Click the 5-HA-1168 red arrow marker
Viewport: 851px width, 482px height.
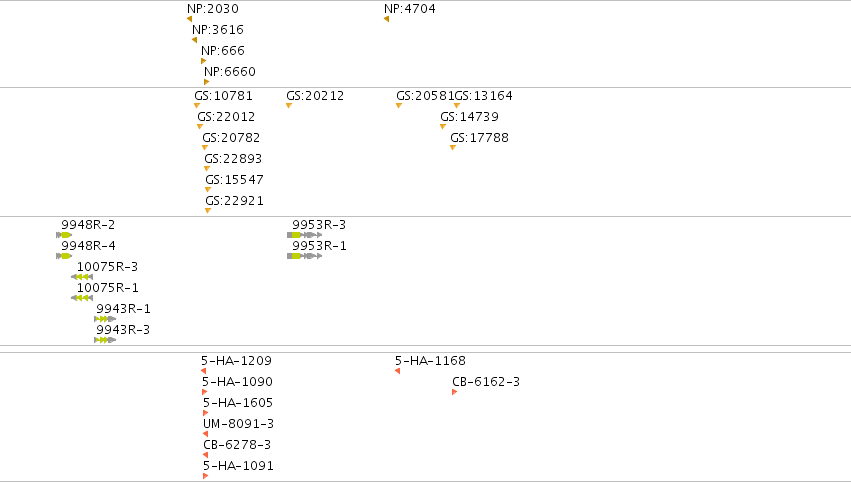coord(397,371)
